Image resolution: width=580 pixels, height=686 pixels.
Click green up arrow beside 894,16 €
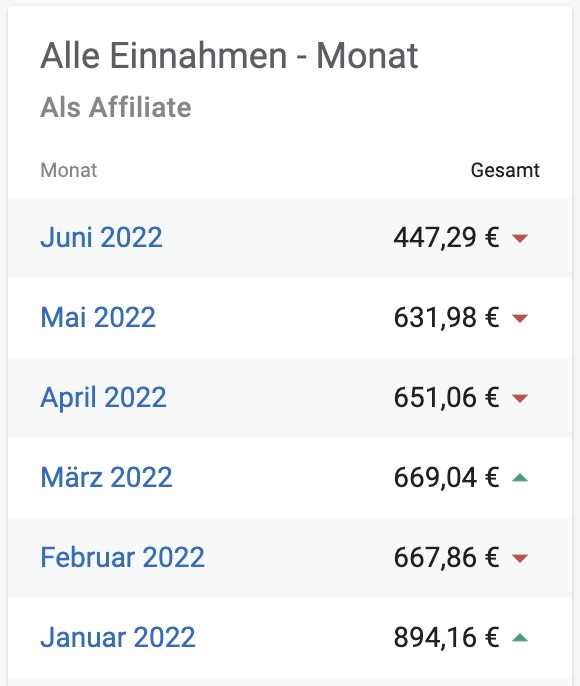click(x=520, y=637)
